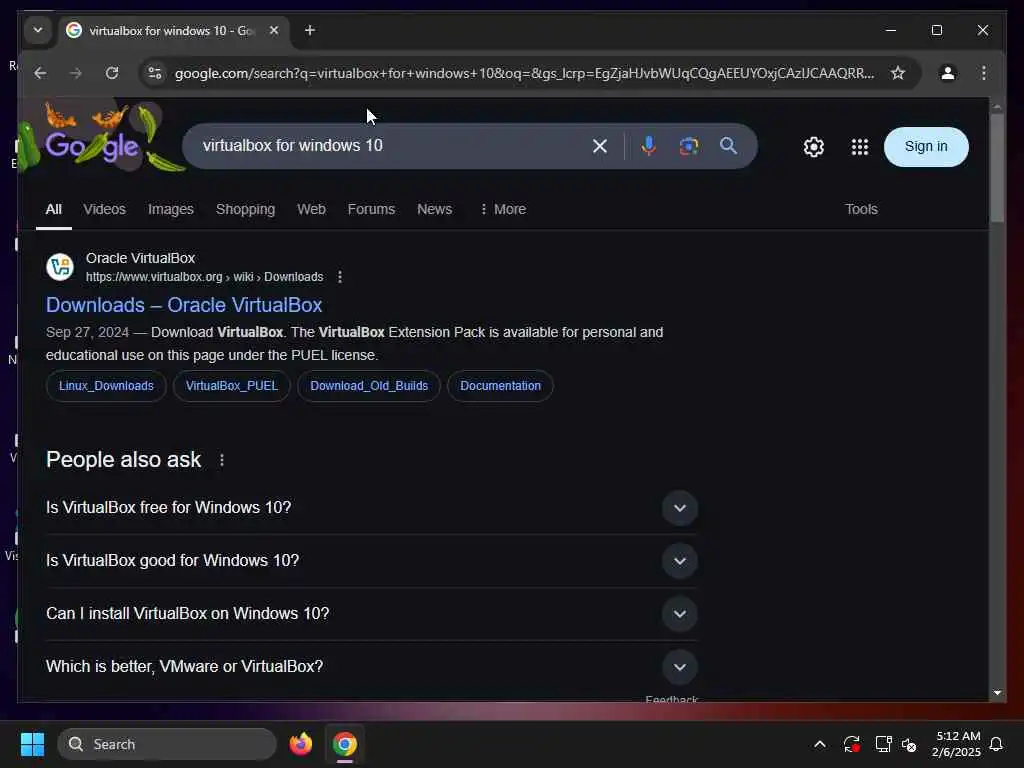Expand 'Is VirtualBox good for Windows 10?'
This screenshot has height=768, width=1024.
pyautogui.click(x=371, y=560)
